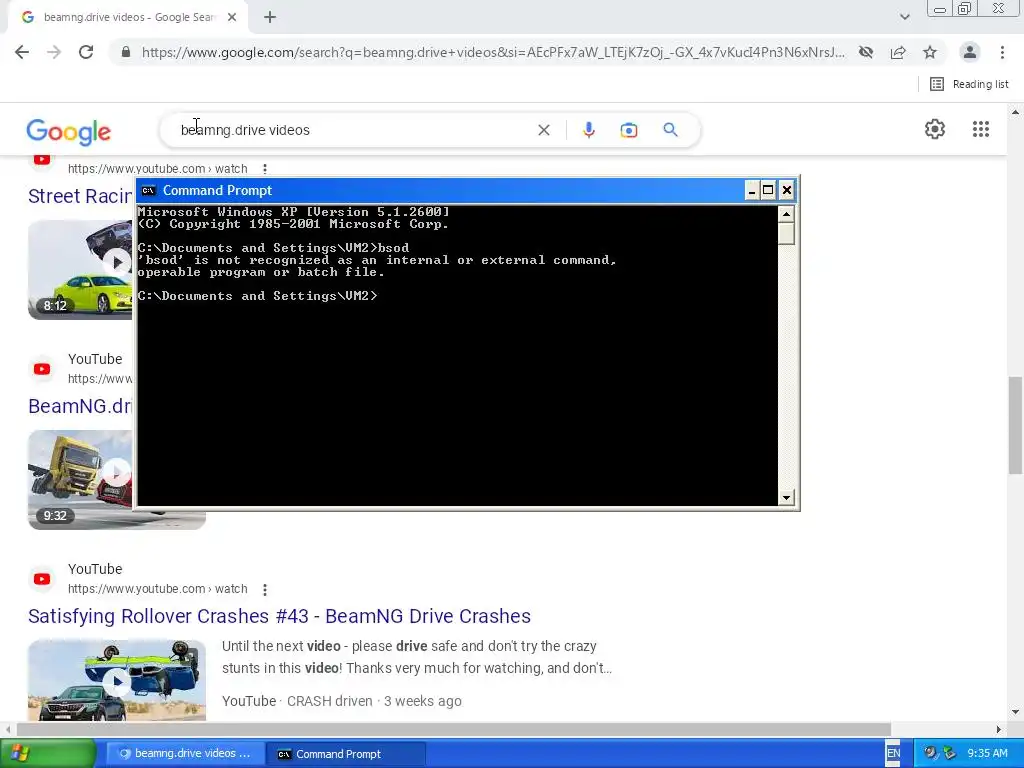
Task: Clear the search query with X
Action: 543,130
